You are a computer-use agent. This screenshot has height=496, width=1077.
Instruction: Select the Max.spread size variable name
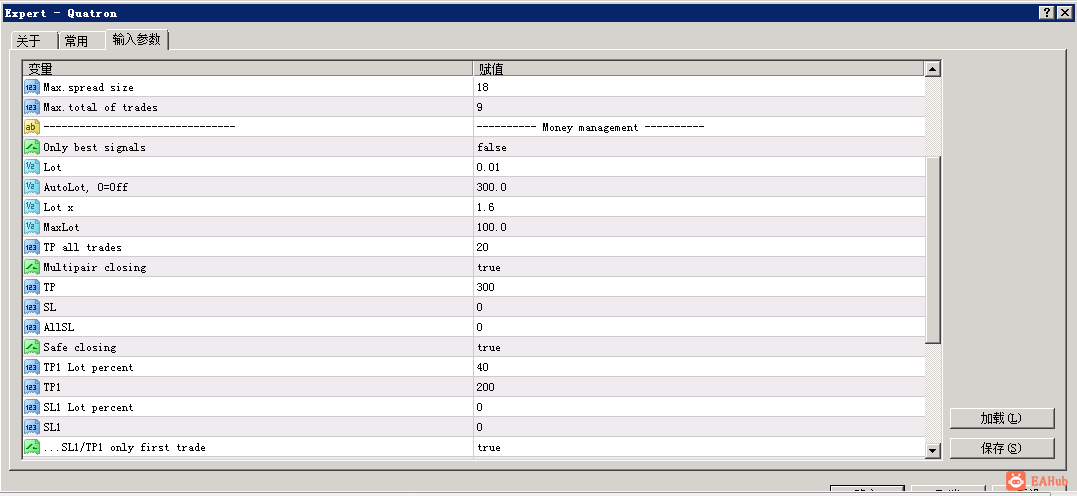pyautogui.click(x=89, y=88)
